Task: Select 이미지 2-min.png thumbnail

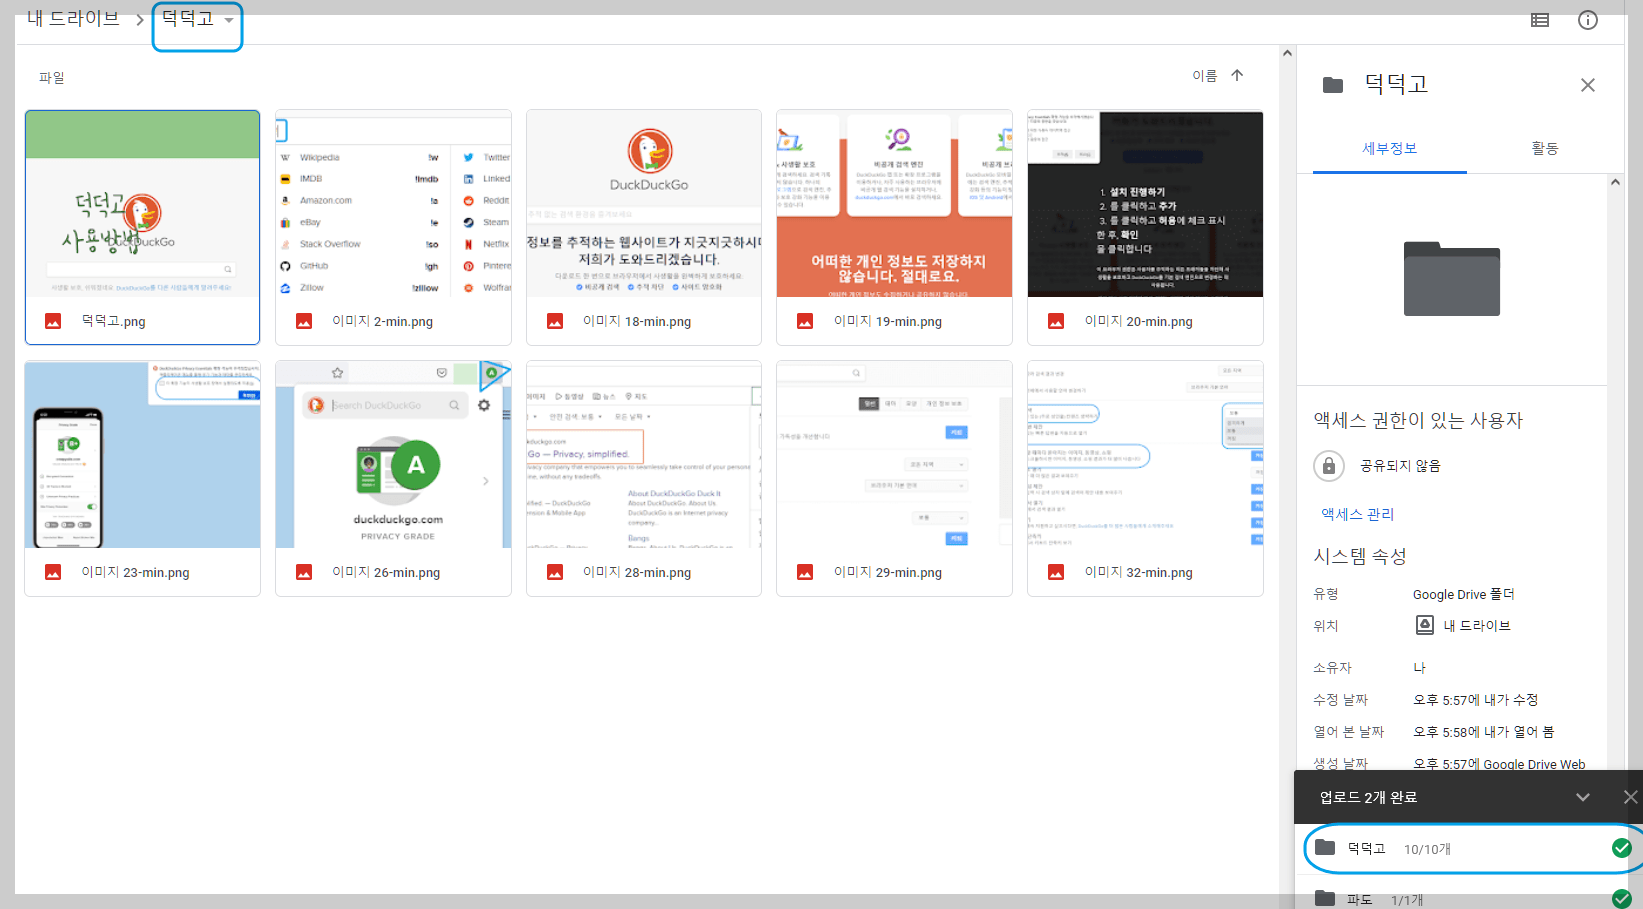Action: (x=393, y=204)
